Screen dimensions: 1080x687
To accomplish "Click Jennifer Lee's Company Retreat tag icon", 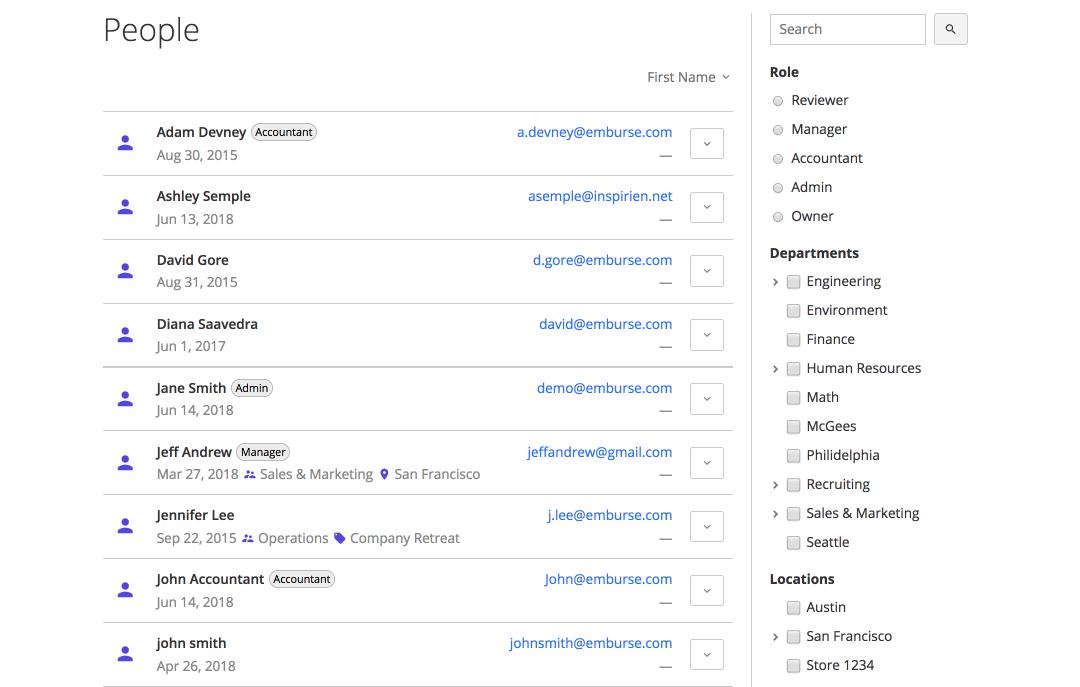I will (x=340, y=538).
